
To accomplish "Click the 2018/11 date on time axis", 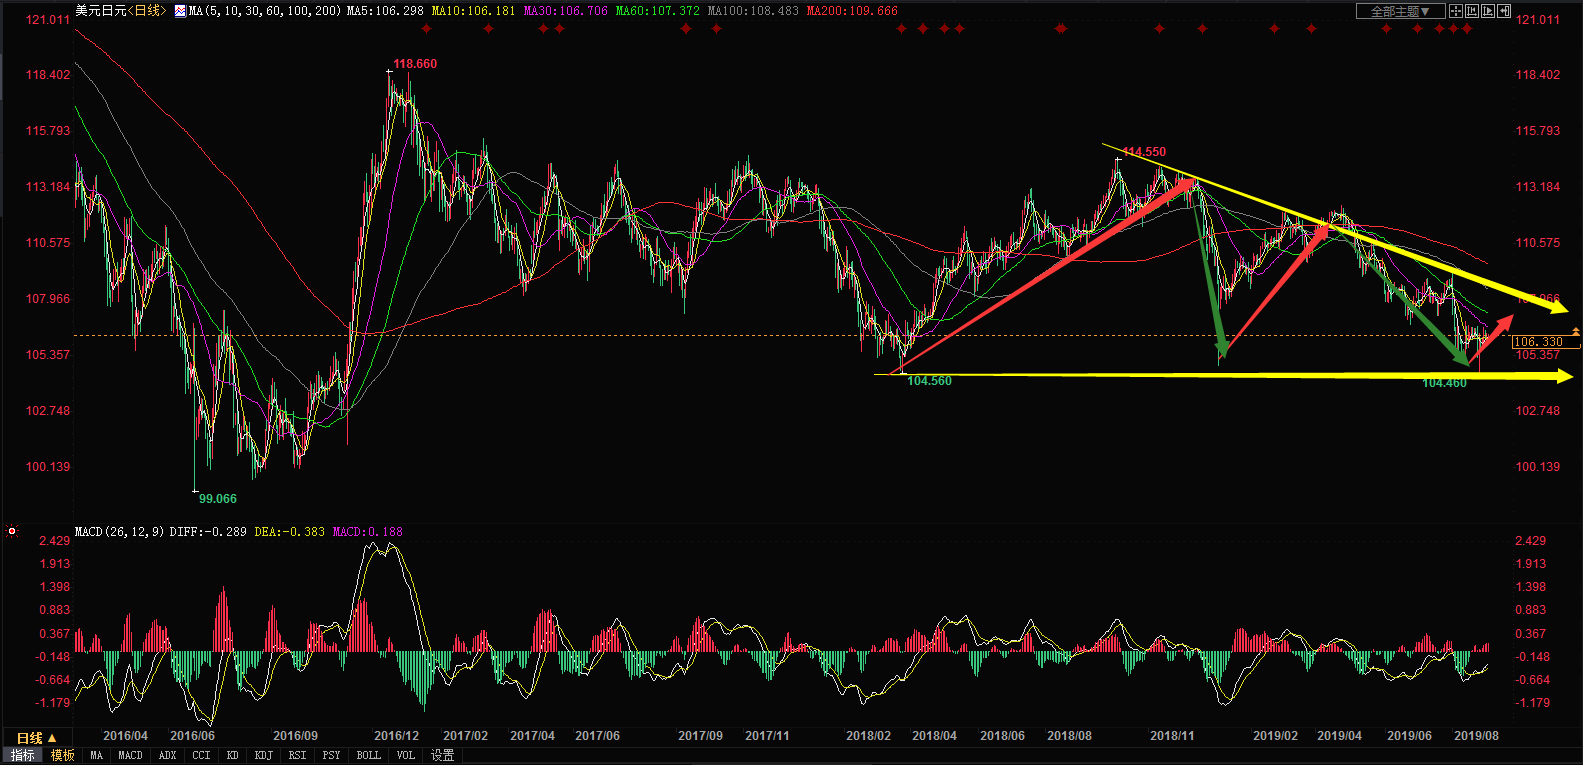I will 1172,736.
